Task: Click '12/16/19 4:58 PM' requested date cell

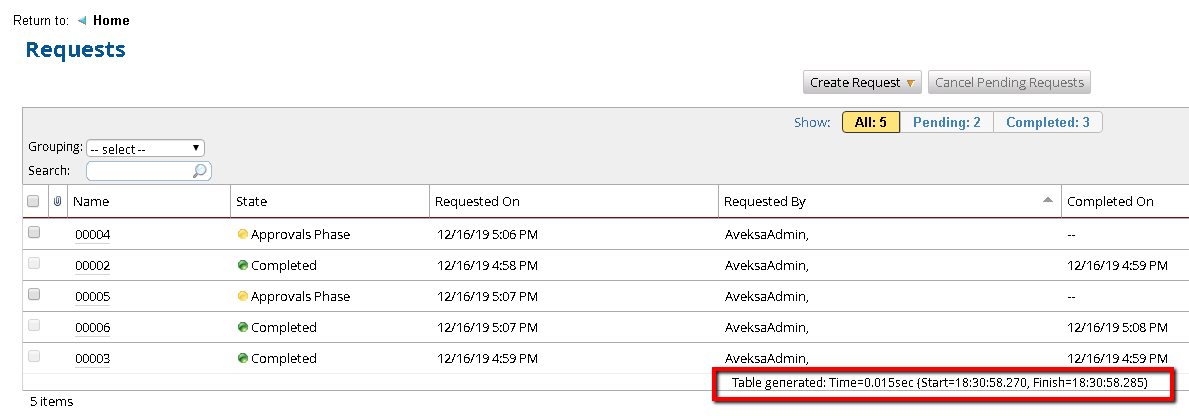Action: coord(488,266)
